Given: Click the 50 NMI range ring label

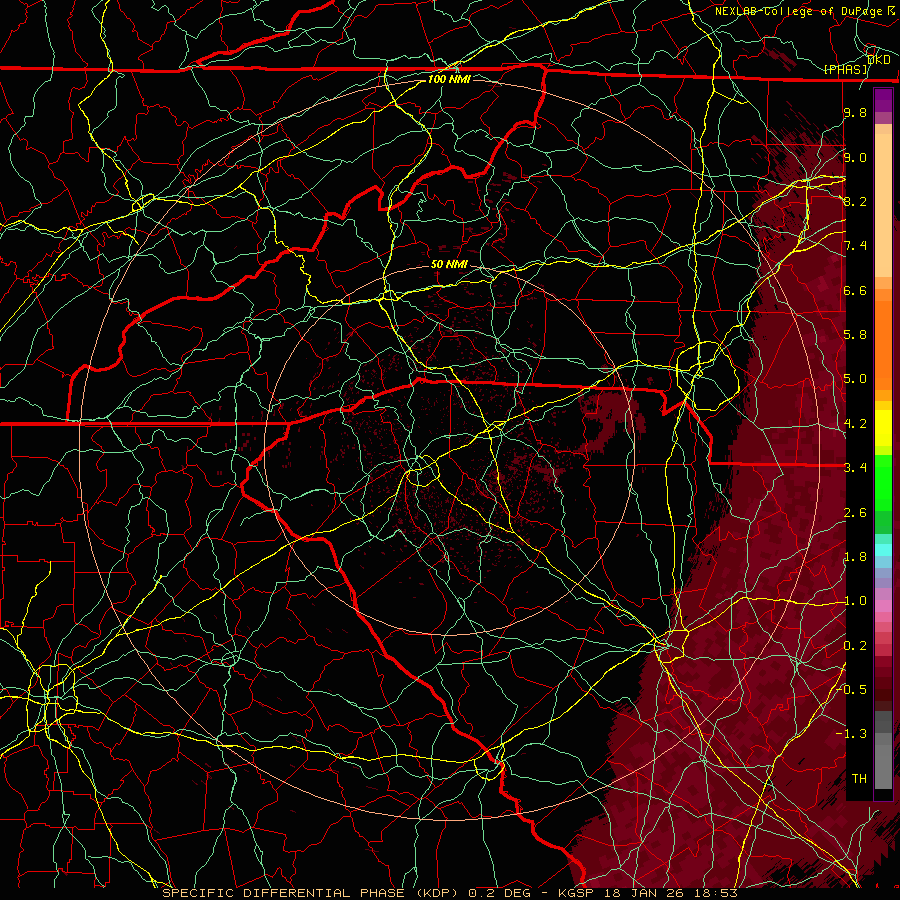Looking at the screenshot, I should coord(449,264).
